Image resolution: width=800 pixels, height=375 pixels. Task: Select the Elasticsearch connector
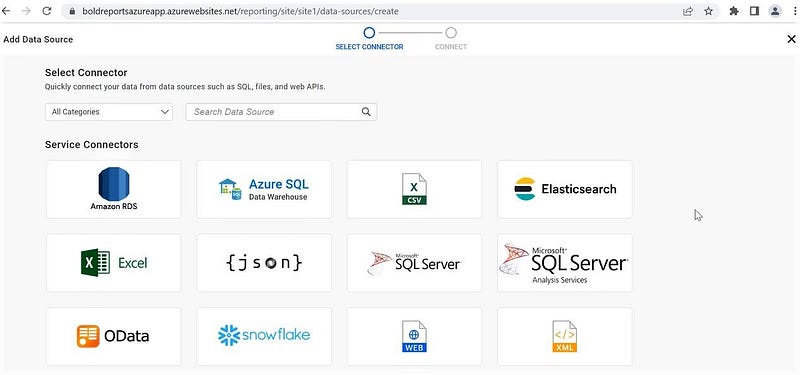565,189
